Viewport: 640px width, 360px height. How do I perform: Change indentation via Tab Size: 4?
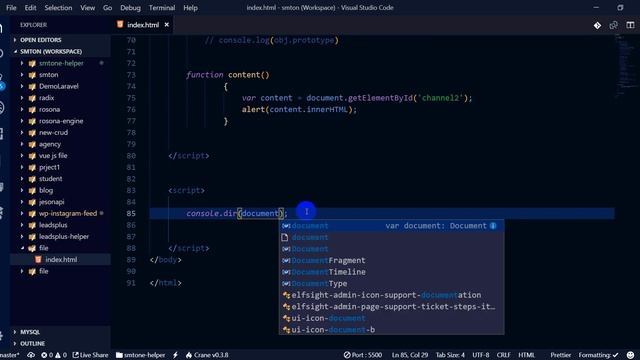coord(450,355)
